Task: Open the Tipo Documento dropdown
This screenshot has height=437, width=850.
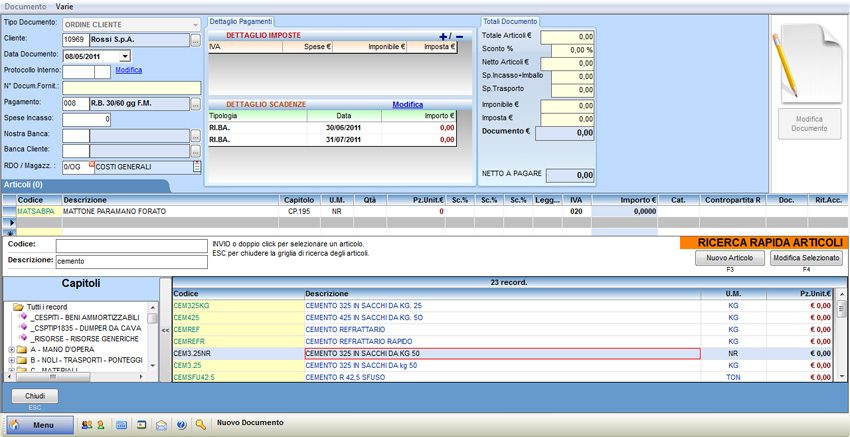Action: 194,24
